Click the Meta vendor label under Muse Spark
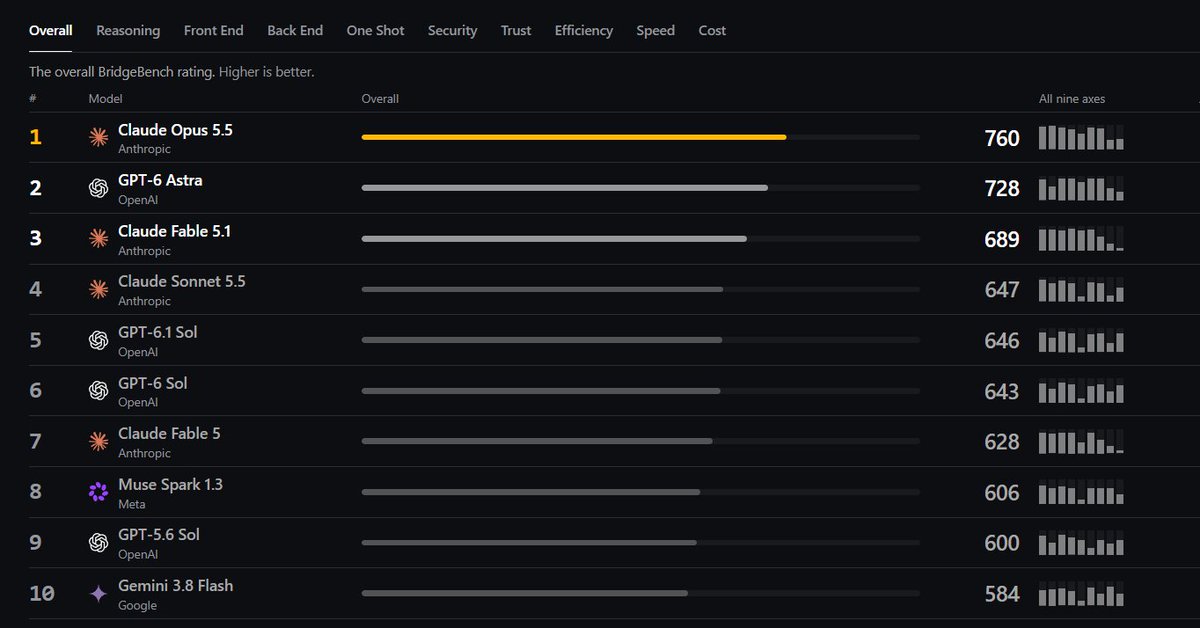The width and height of the screenshot is (1200, 628). click(x=131, y=504)
